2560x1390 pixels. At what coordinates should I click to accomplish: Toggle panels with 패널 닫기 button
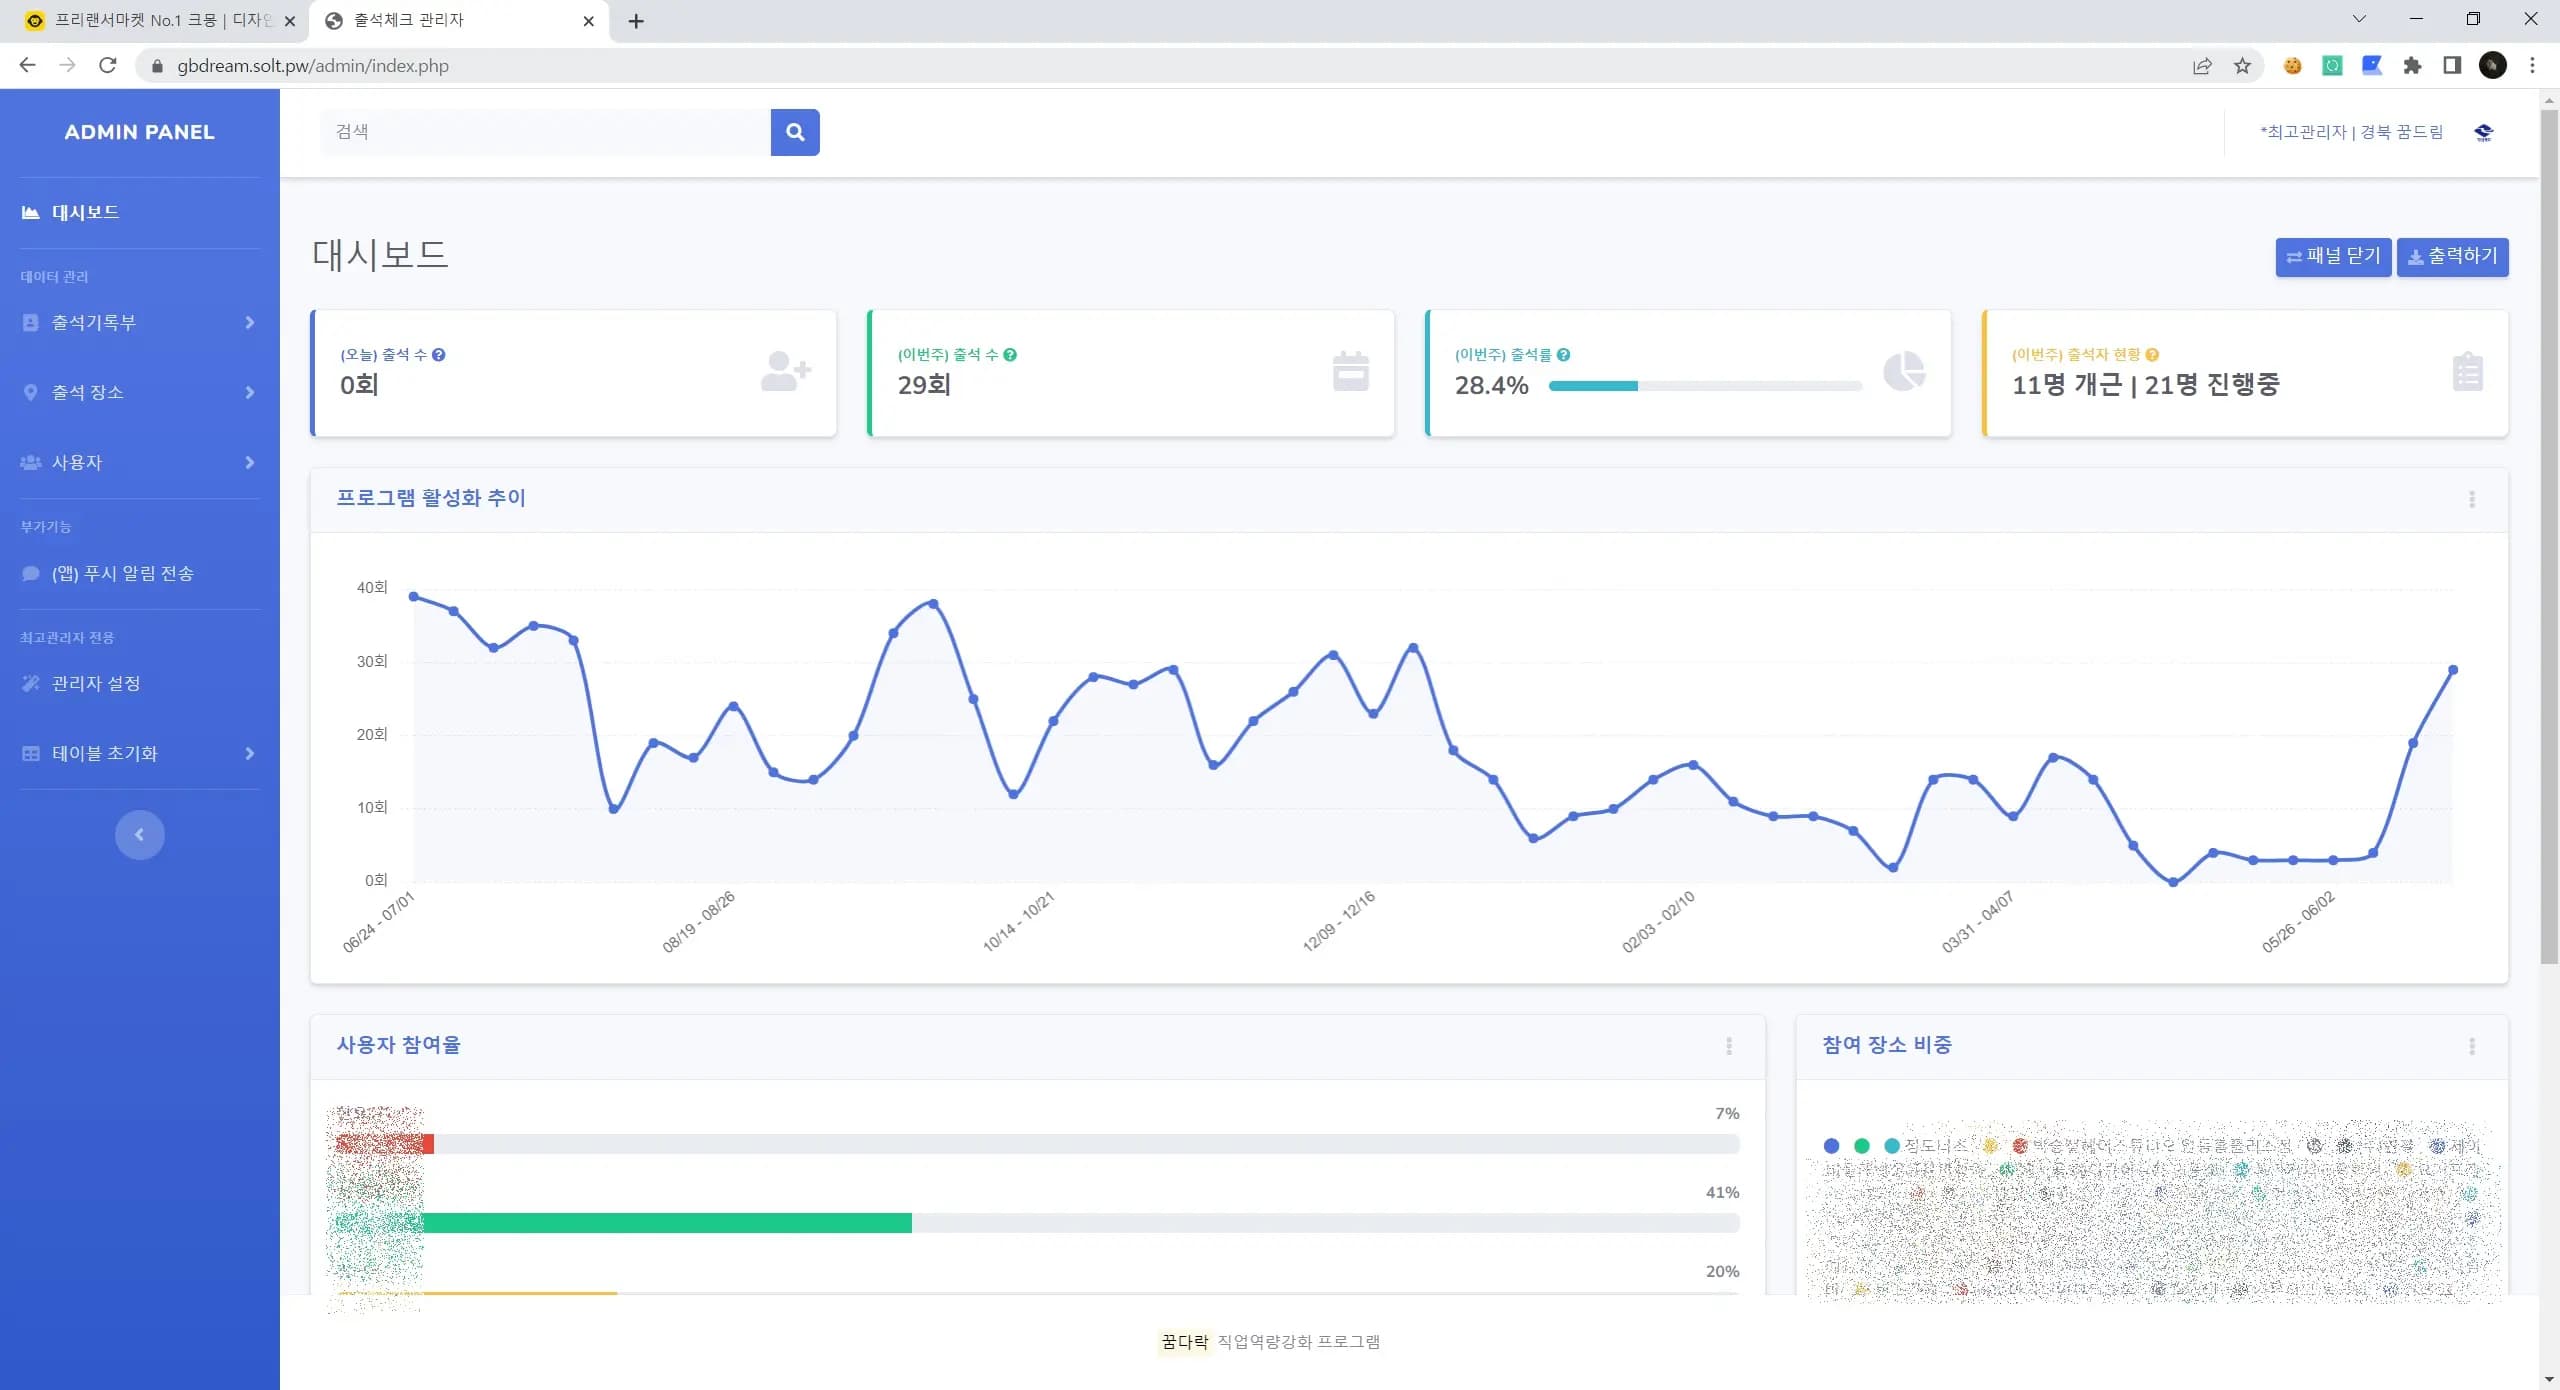coord(2333,257)
